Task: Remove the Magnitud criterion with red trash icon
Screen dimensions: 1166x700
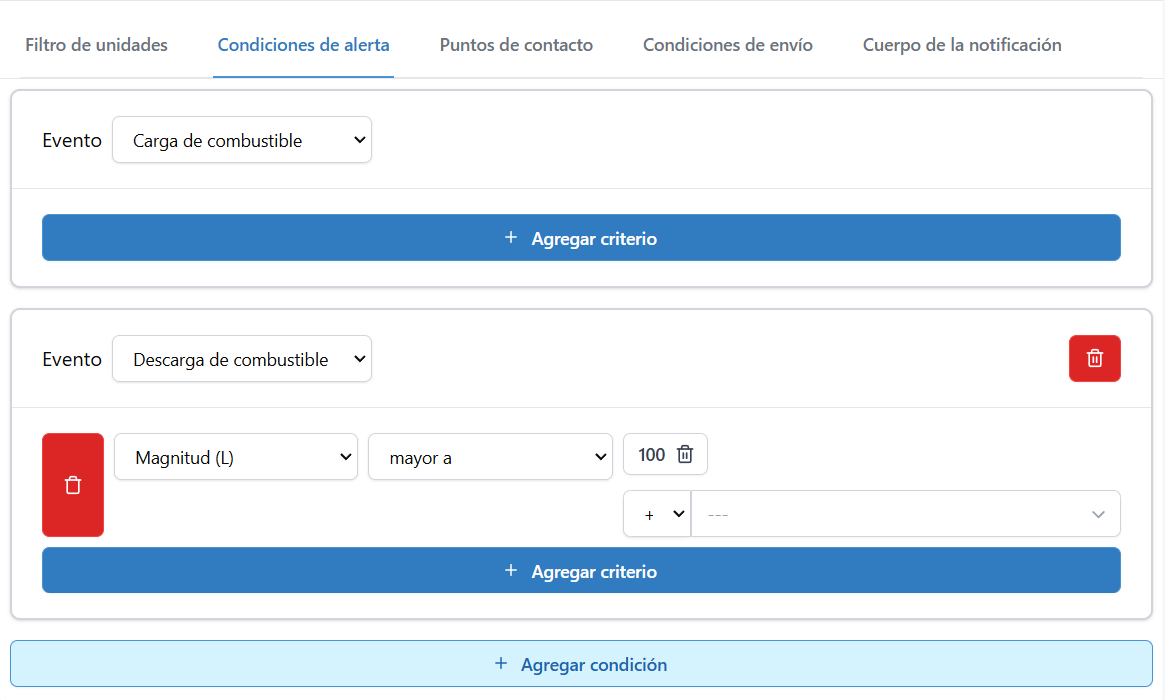Action: (x=72, y=484)
